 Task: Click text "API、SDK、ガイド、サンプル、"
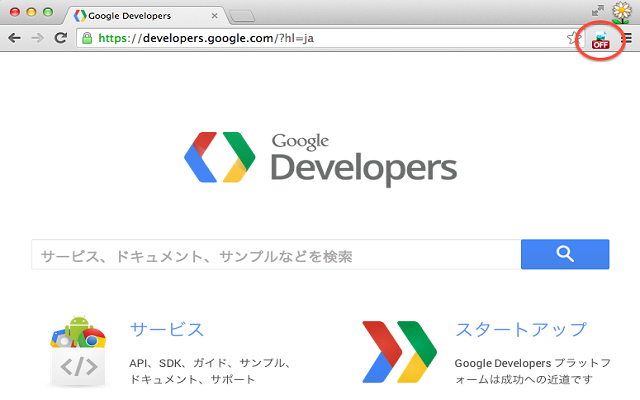(210, 363)
